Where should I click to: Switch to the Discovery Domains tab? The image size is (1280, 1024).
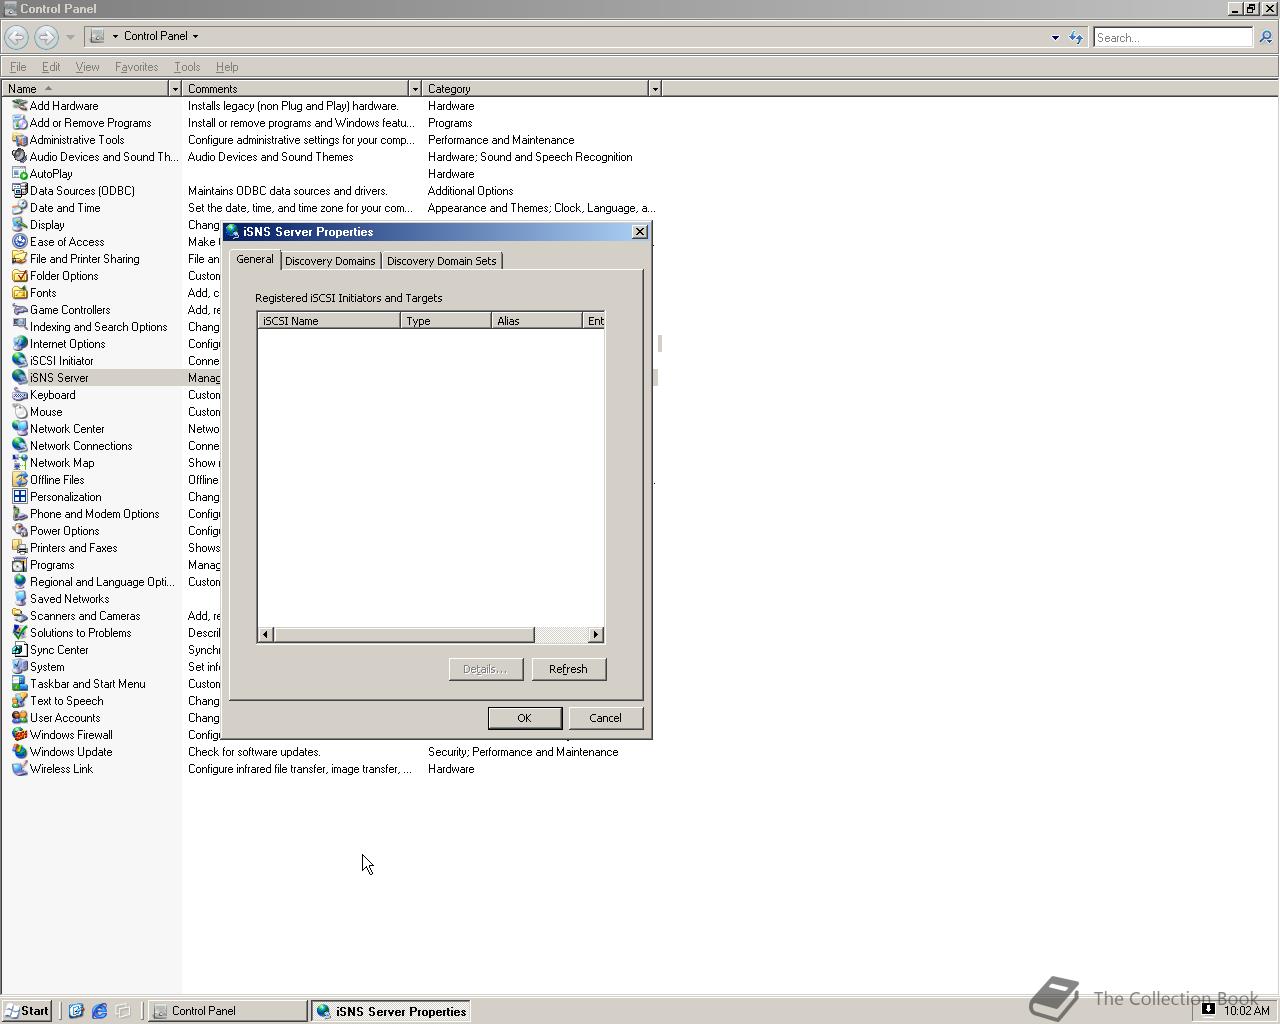[330, 261]
